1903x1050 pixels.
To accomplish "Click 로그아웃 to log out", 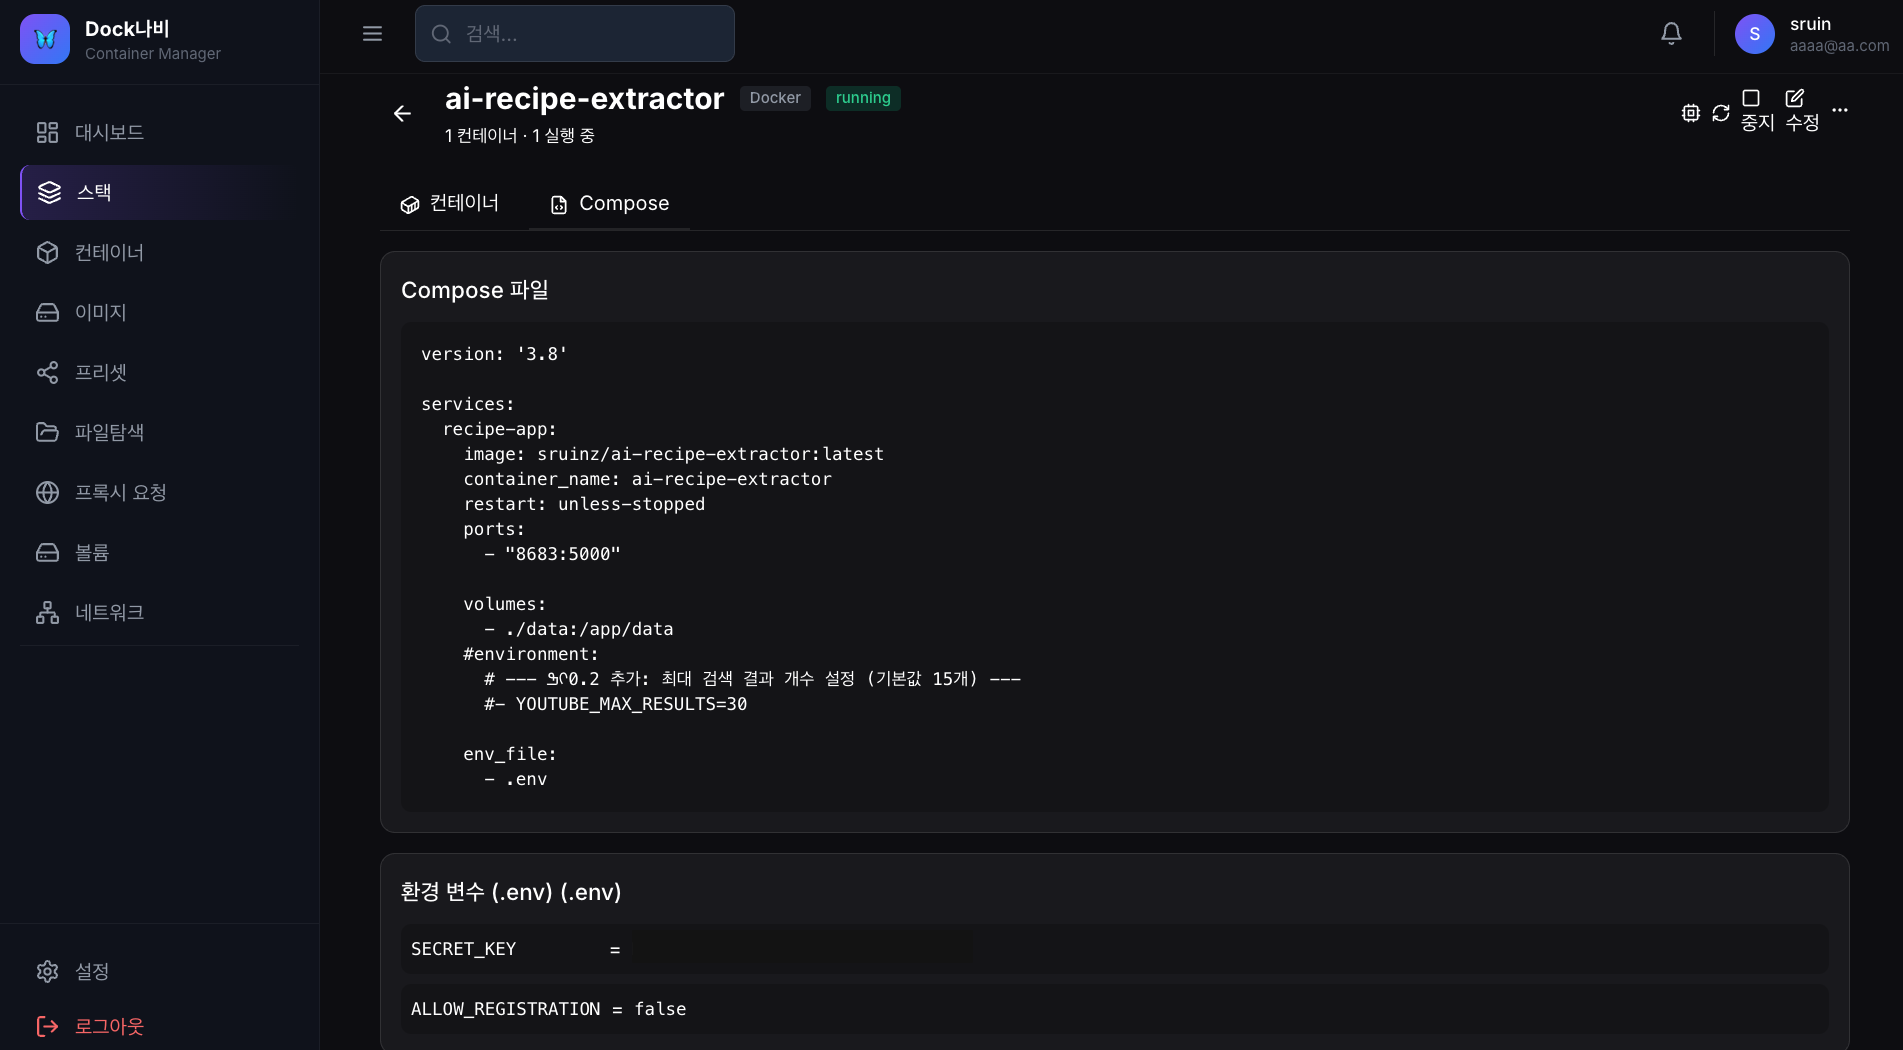I will click(109, 1026).
